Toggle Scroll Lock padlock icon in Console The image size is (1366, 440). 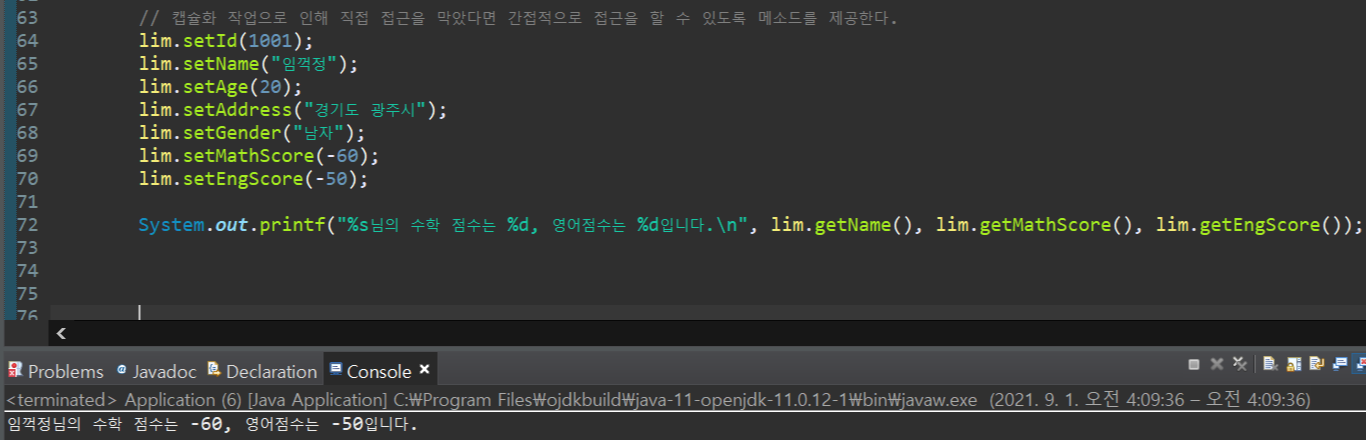pos(1293,364)
